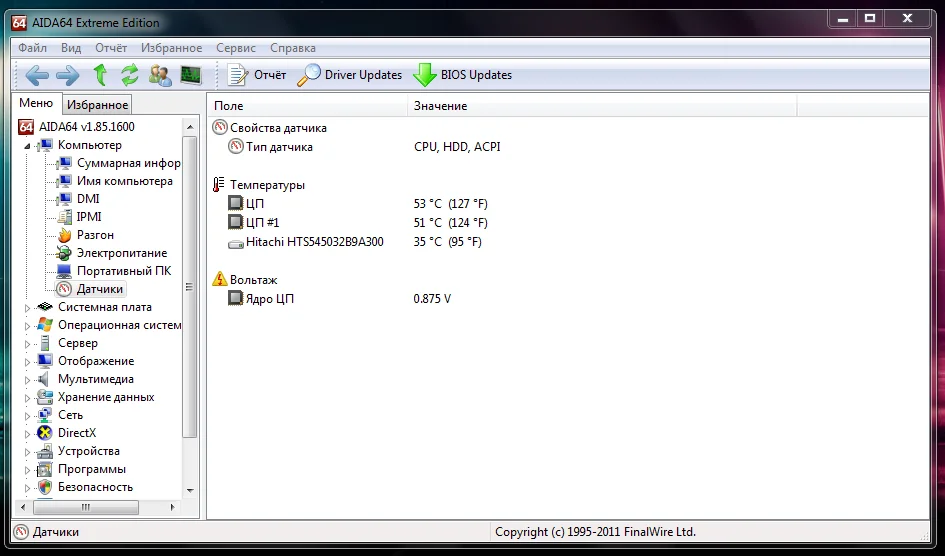
Task: Click the tree horizontal scrollbar right arrow
Action: tap(172, 507)
